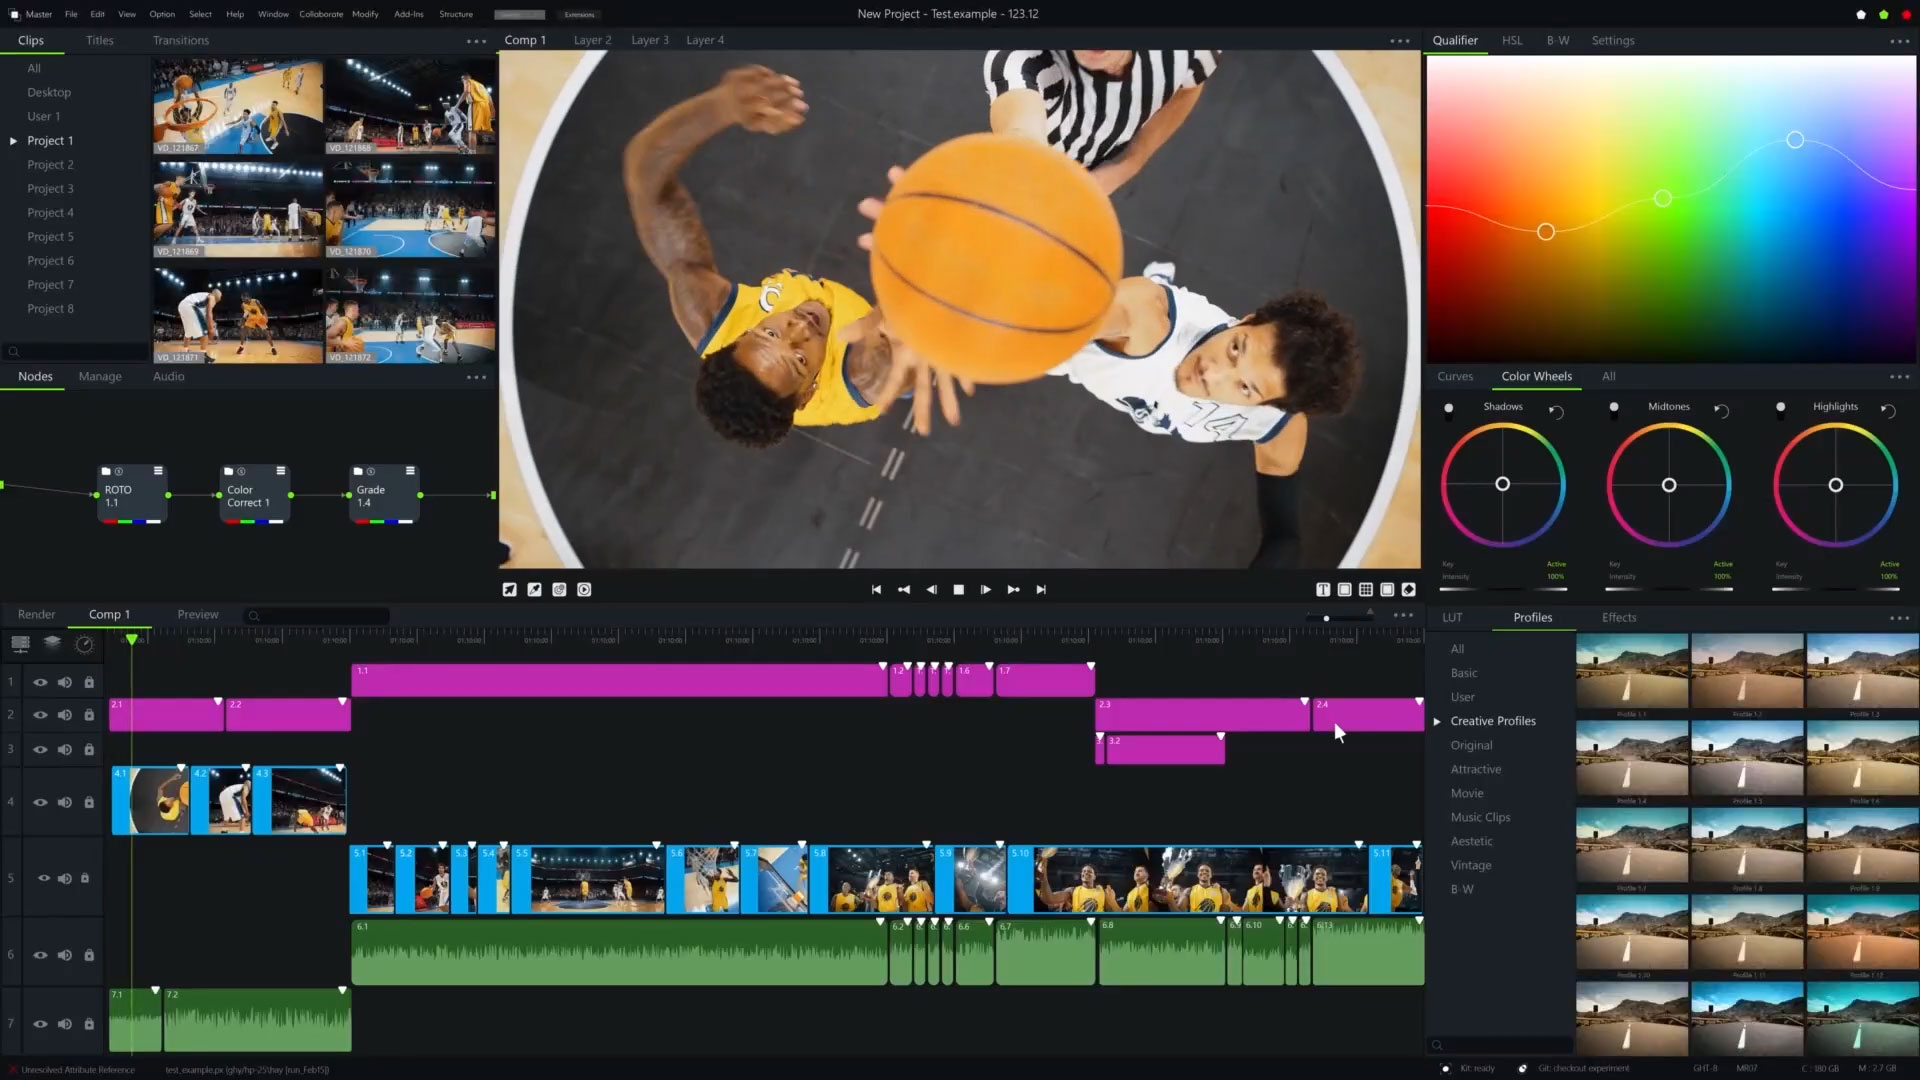This screenshot has width=1920, height=1080.
Task: Lock track 4 with the padlock
Action: point(89,802)
